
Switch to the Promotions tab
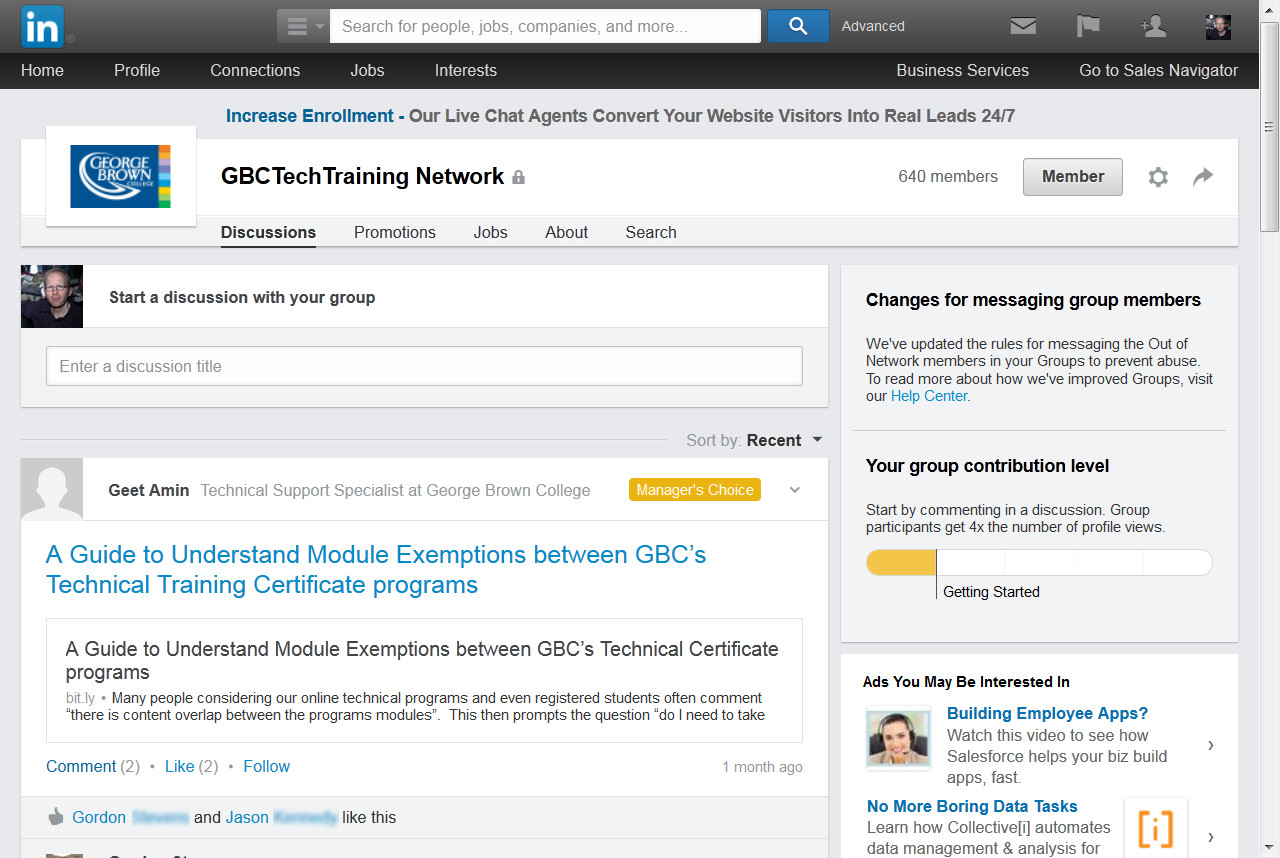point(395,232)
